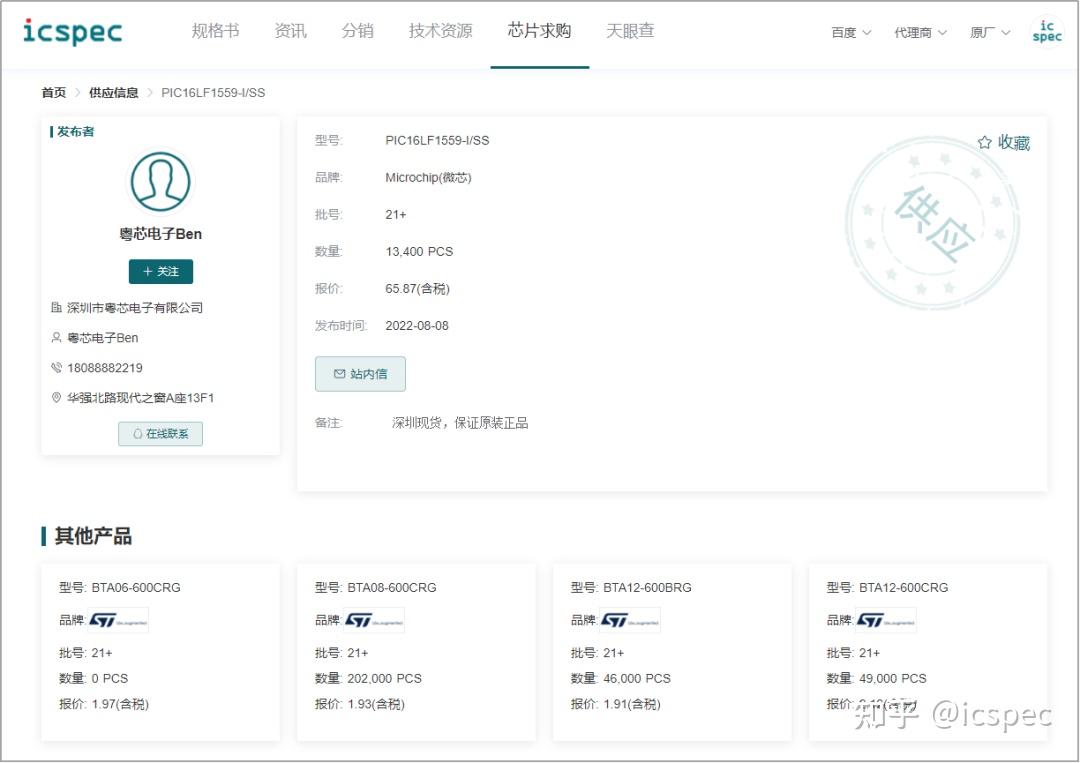Click the person icon next to 粤芯电子Ben
Screen dimensions: 1080x763
pyautogui.click(x=58, y=337)
